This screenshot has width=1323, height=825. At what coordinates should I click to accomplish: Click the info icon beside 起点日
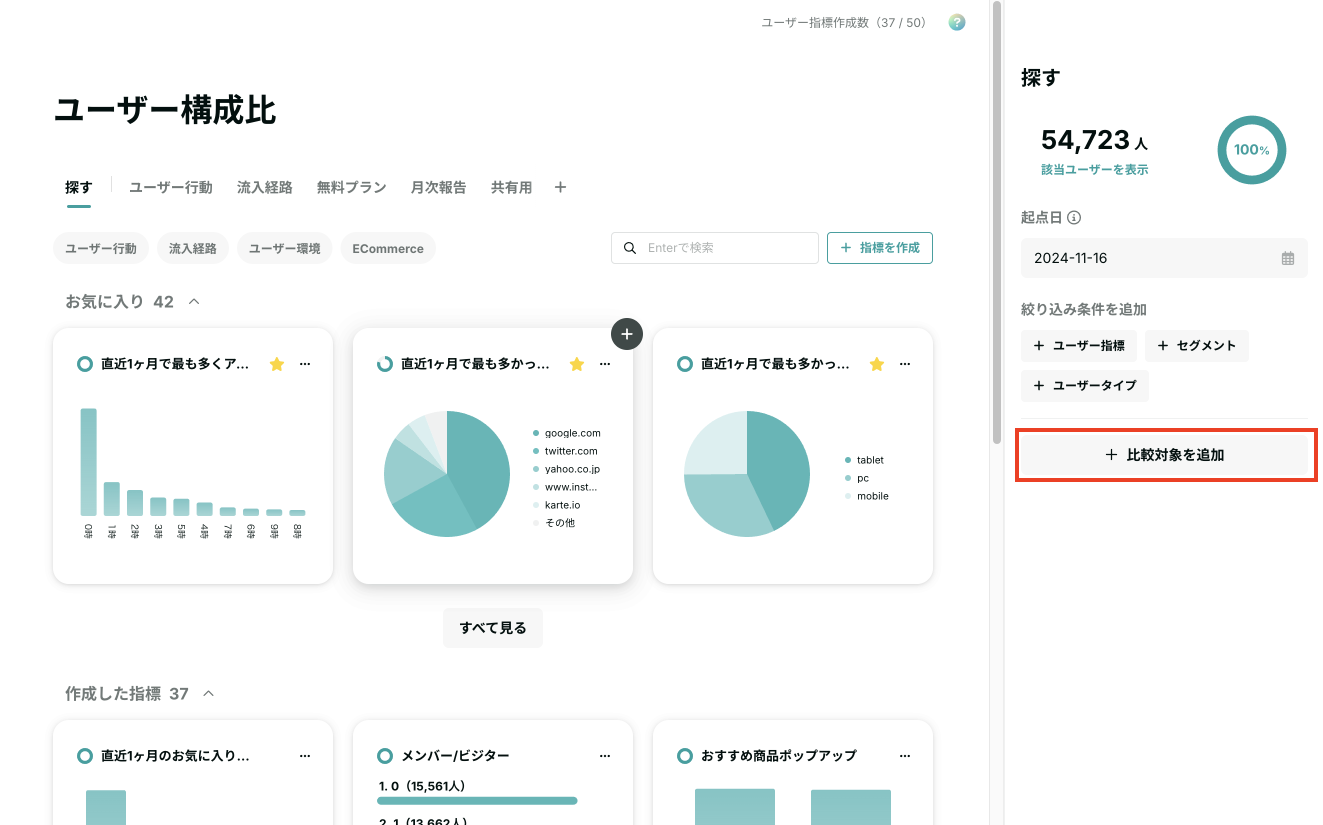pos(1074,217)
